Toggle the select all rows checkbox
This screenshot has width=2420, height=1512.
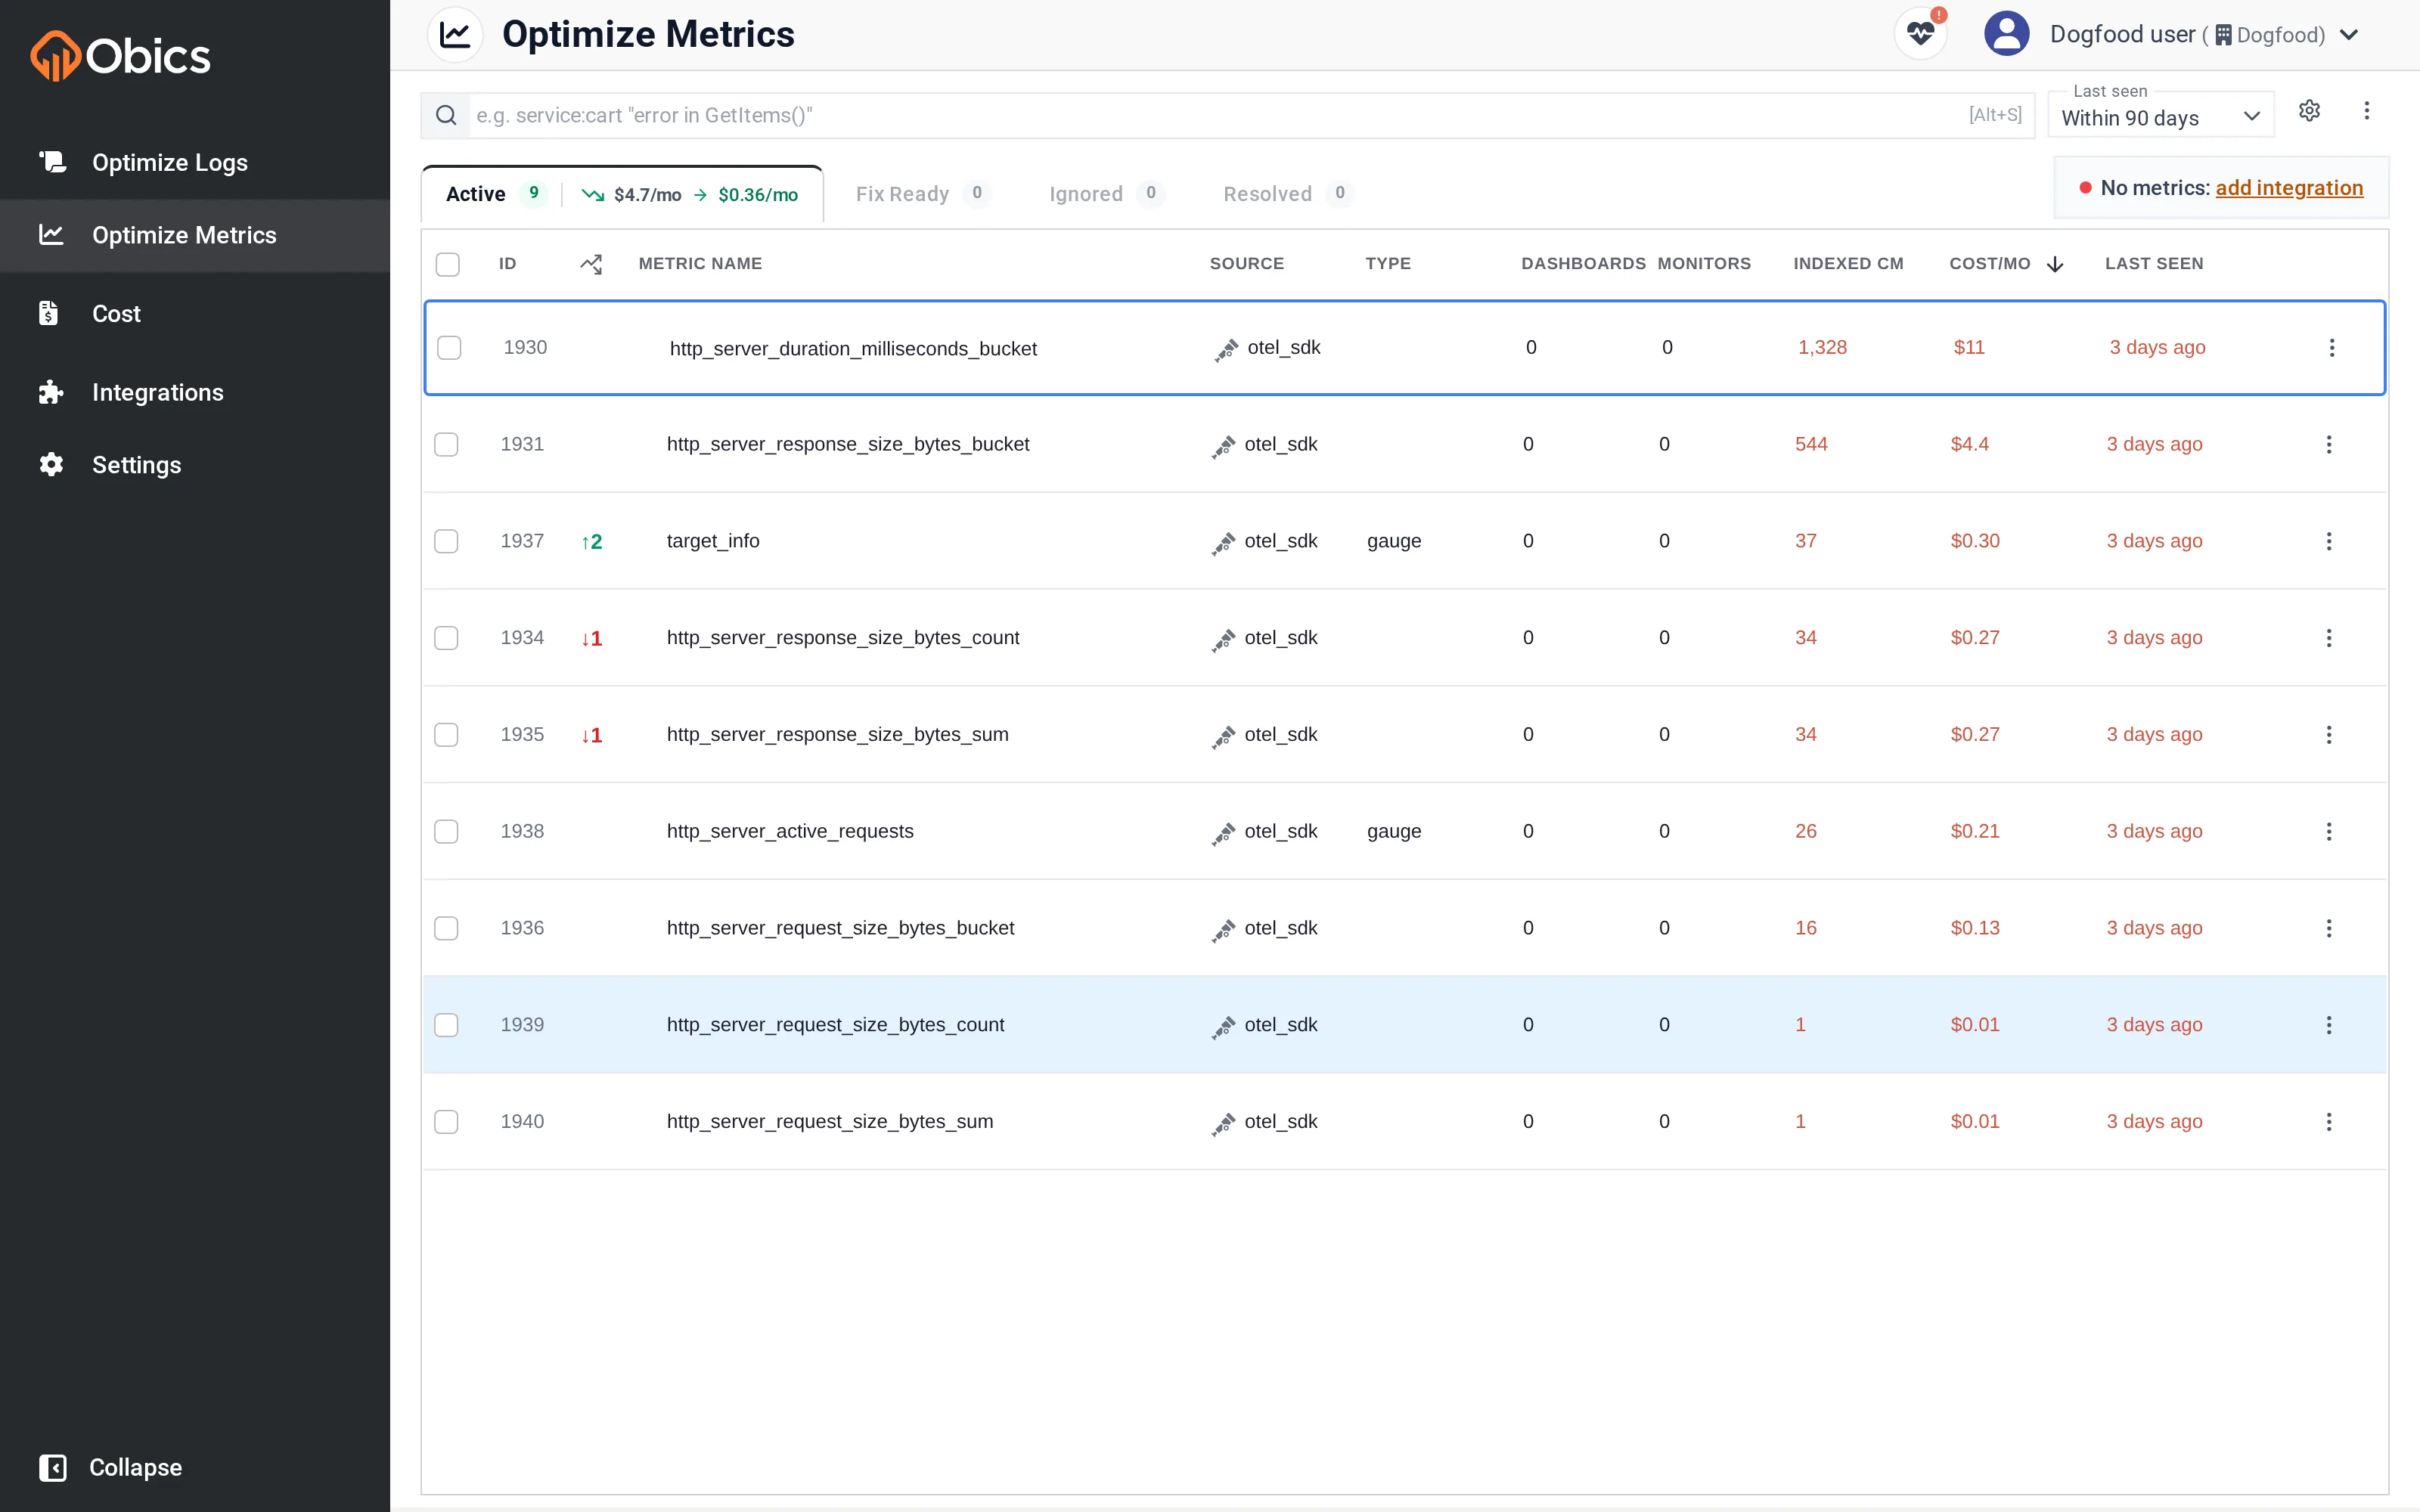tap(448, 264)
